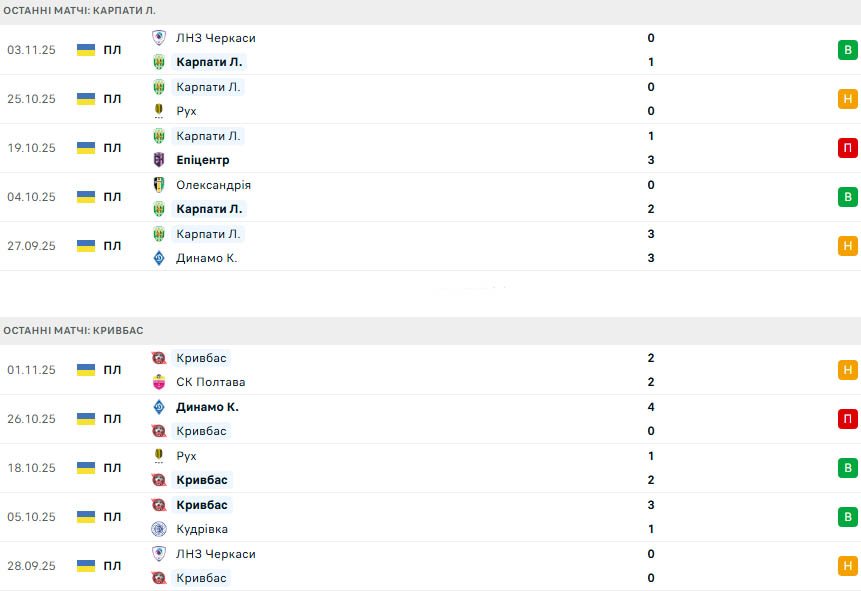The width and height of the screenshot is (861, 591).
Task: Click the "Останні матчі: Кривбас" section header
Action: [73, 330]
